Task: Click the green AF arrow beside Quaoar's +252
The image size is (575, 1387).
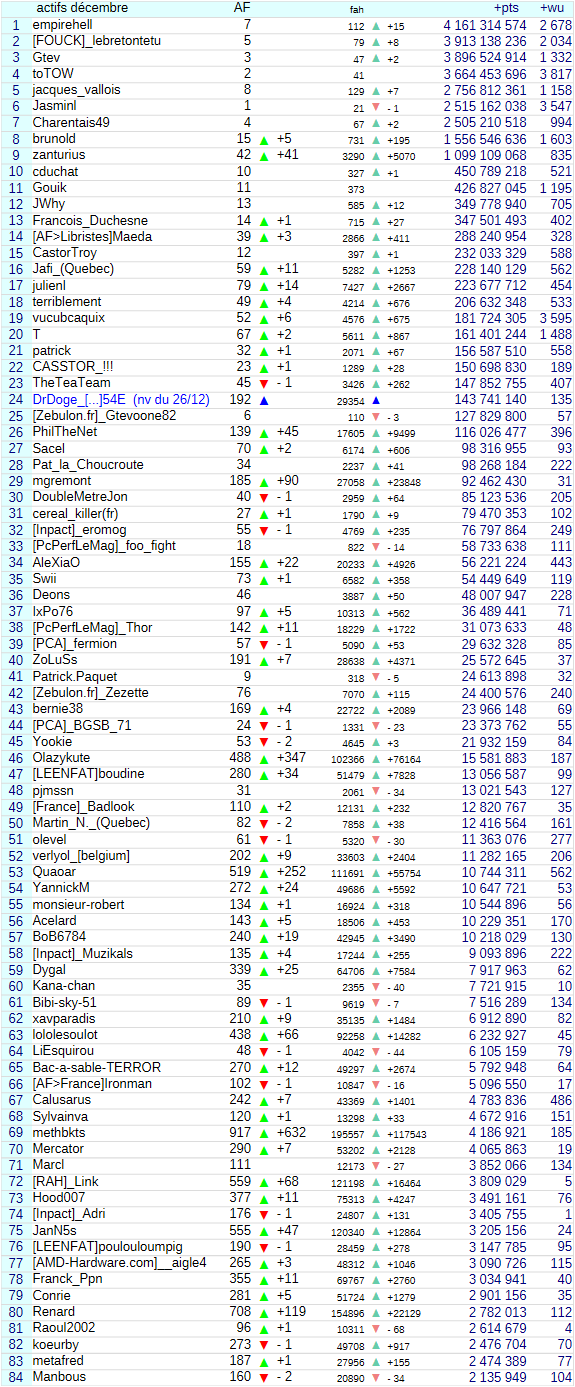Action: click(x=264, y=873)
